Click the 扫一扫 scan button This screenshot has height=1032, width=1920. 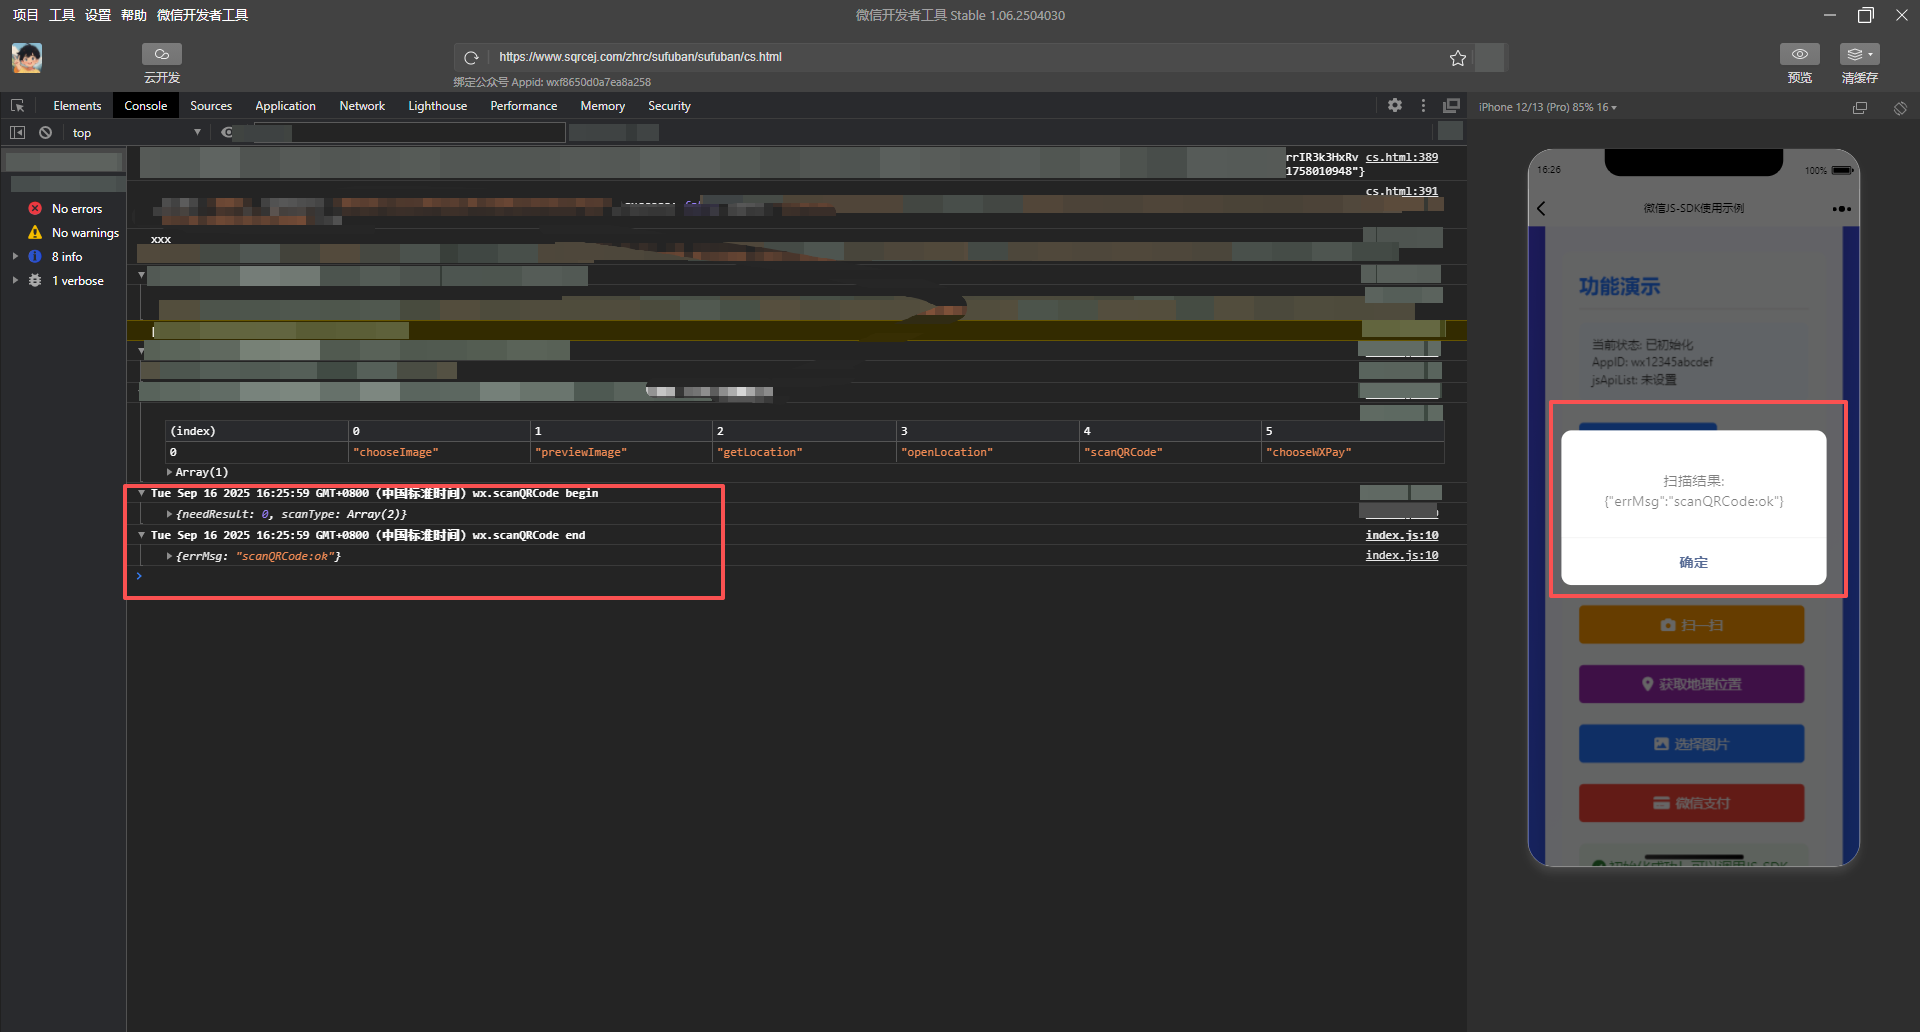click(1691, 625)
